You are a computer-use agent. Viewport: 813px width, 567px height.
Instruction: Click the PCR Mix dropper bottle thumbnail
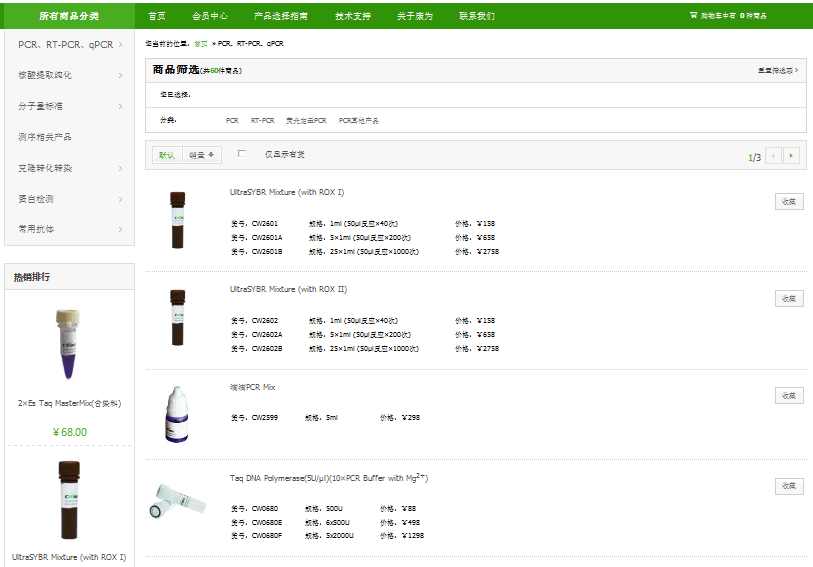point(177,414)
